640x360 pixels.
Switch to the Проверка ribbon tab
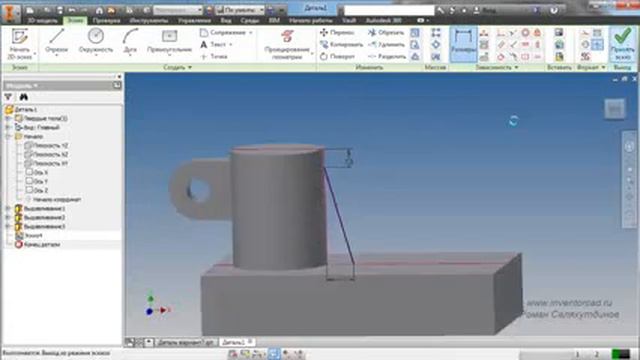click(x=107, y=20)
